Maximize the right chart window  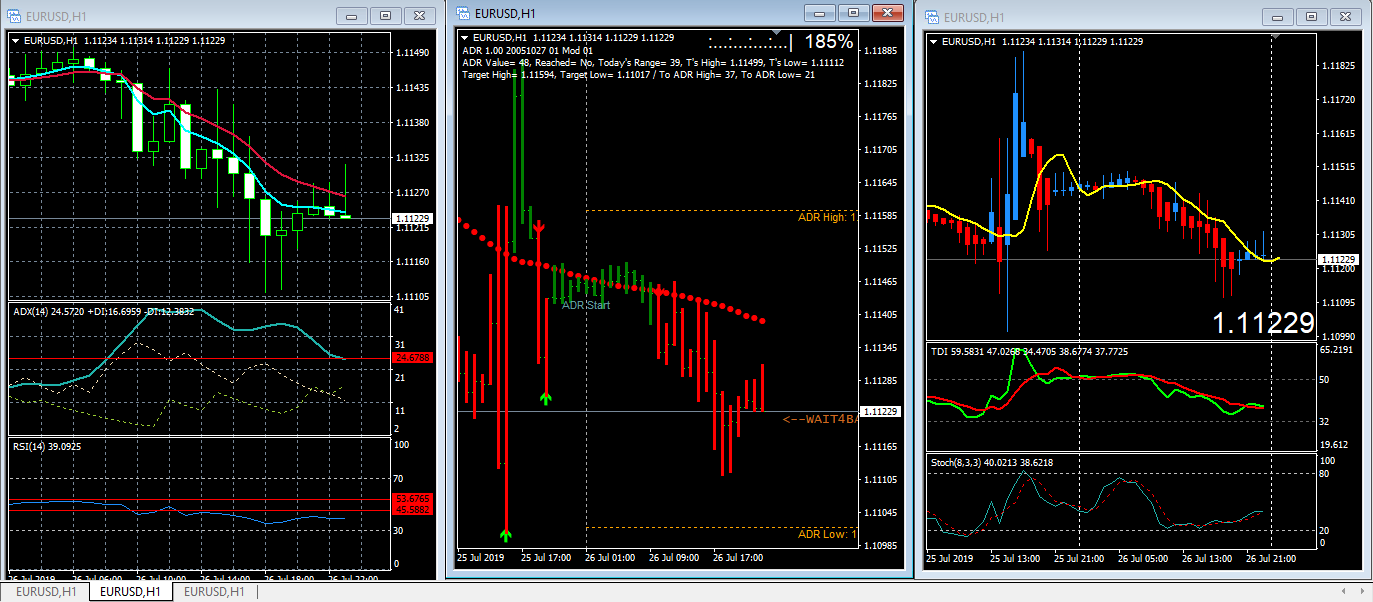[1311, 16]
